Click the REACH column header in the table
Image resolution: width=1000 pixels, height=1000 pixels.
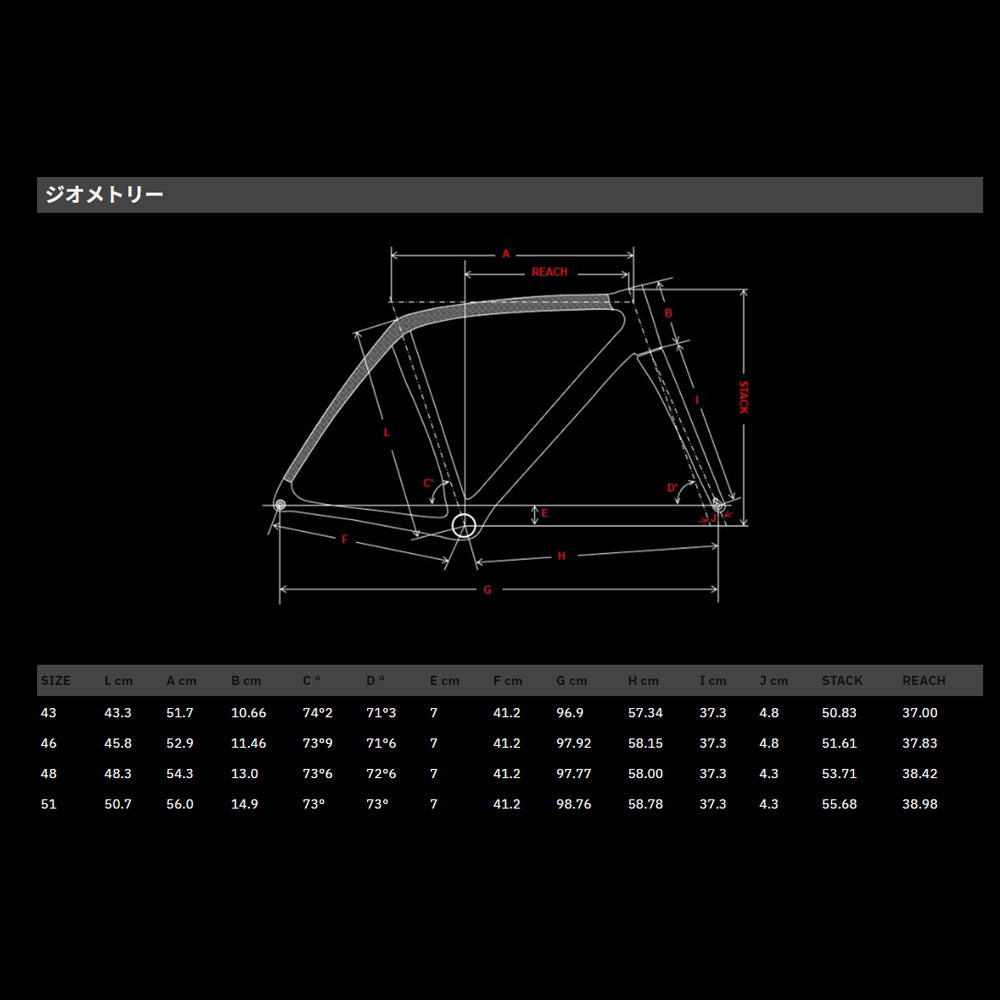click(923, 681)
